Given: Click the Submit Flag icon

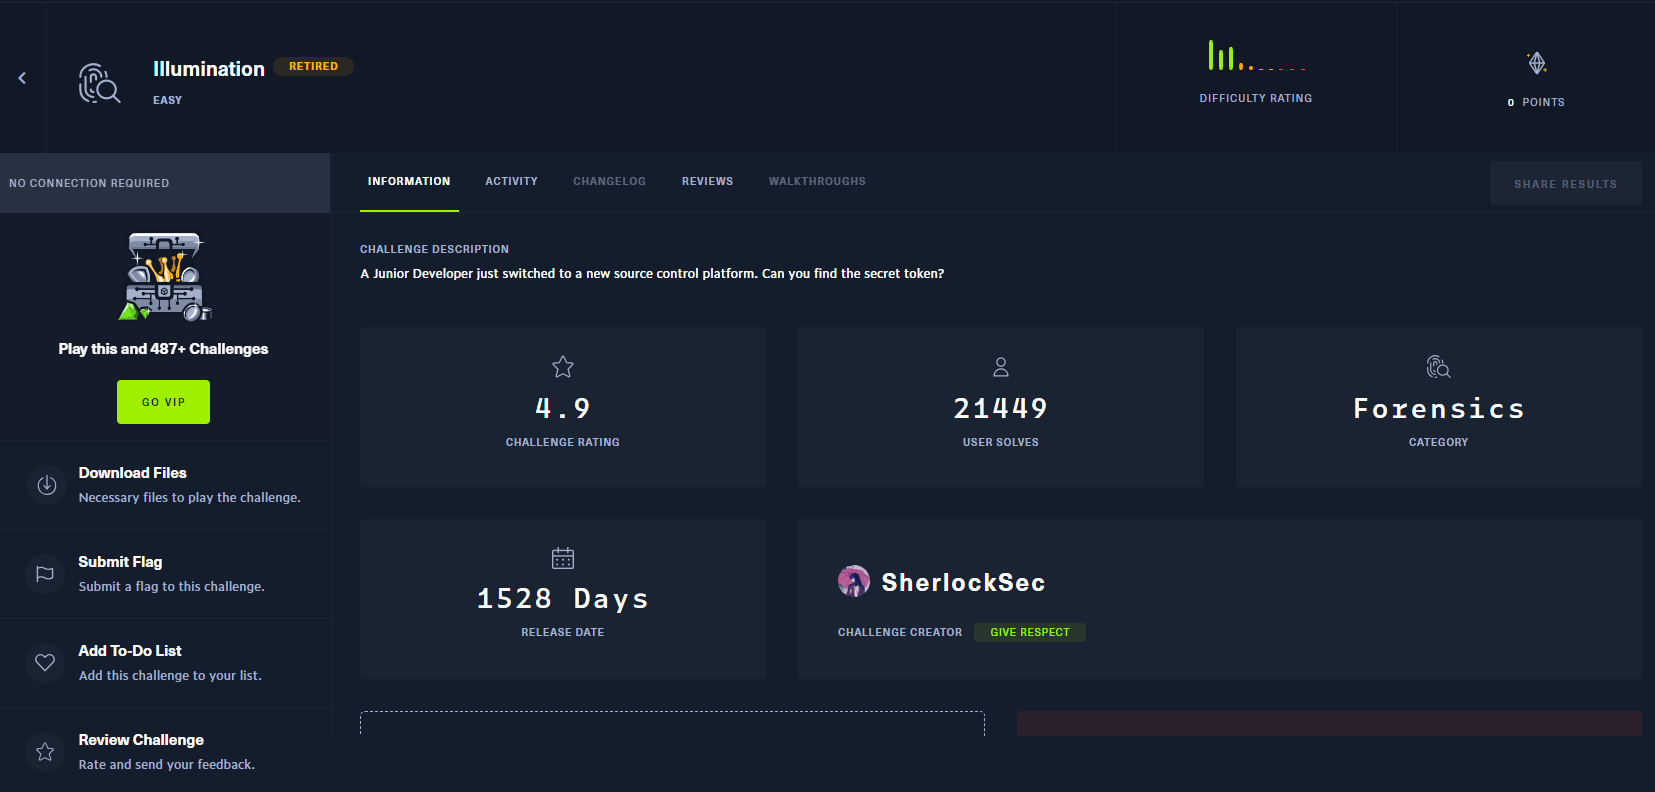Looking at the screenshot, I should 45,574.
